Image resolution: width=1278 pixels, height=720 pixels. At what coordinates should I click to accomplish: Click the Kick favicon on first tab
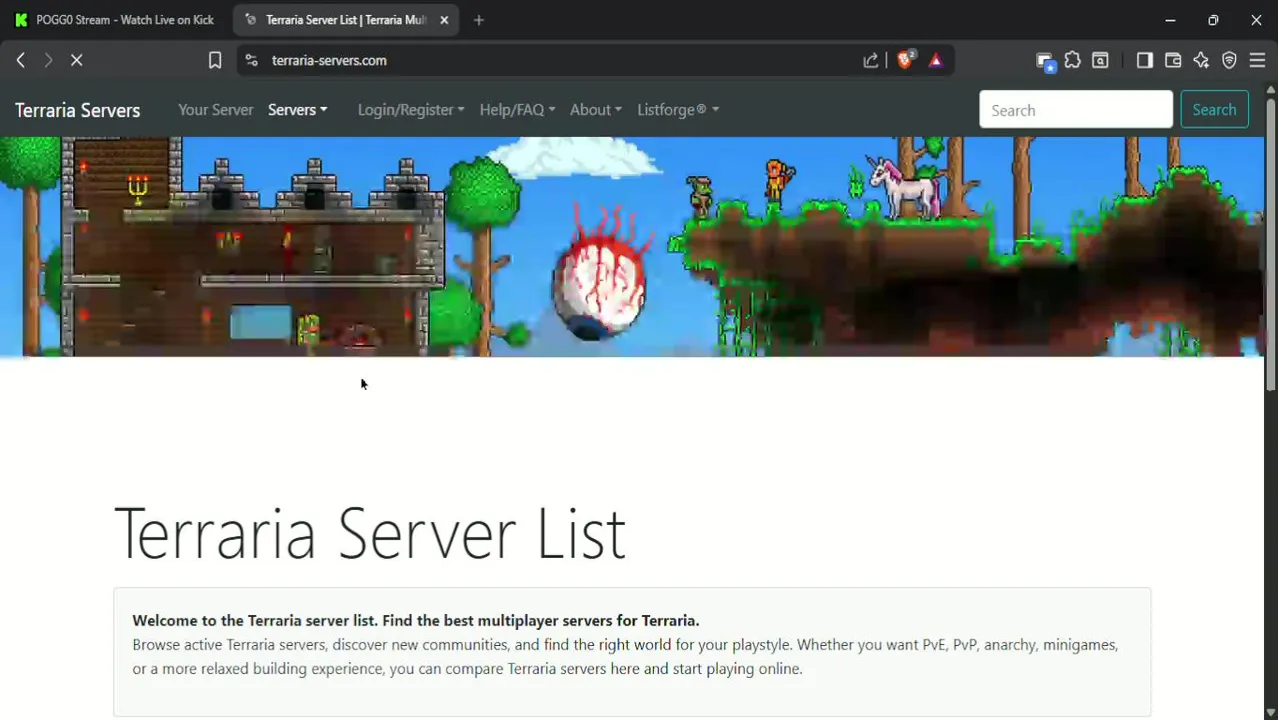point(21,20)
